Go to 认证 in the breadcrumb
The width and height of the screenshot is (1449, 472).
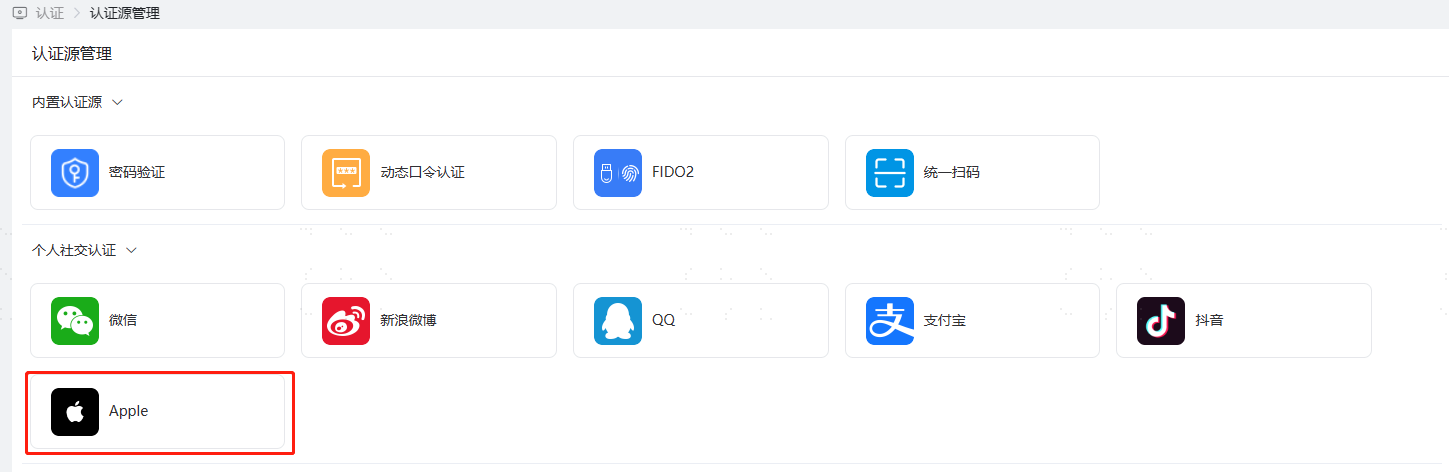pos(50,13)
